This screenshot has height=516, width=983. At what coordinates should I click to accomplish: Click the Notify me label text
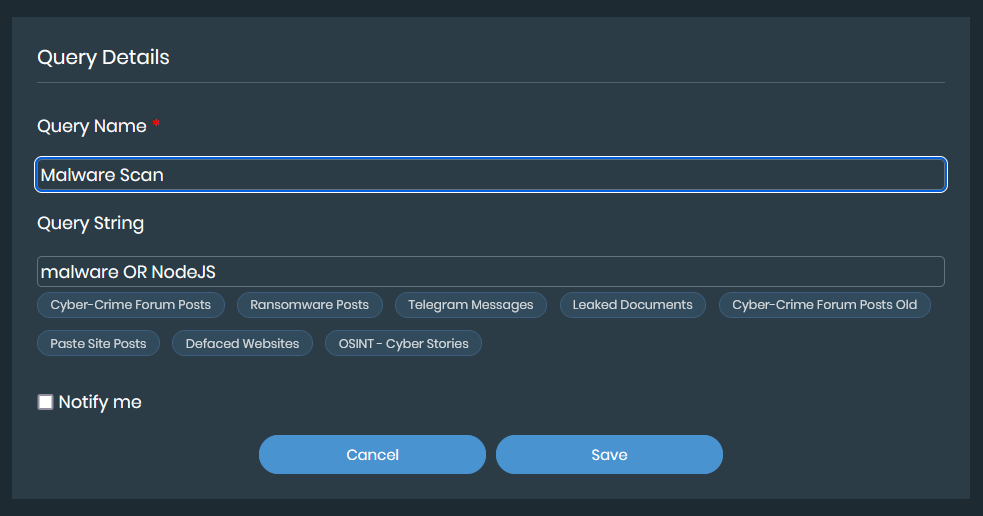[100, 402]
